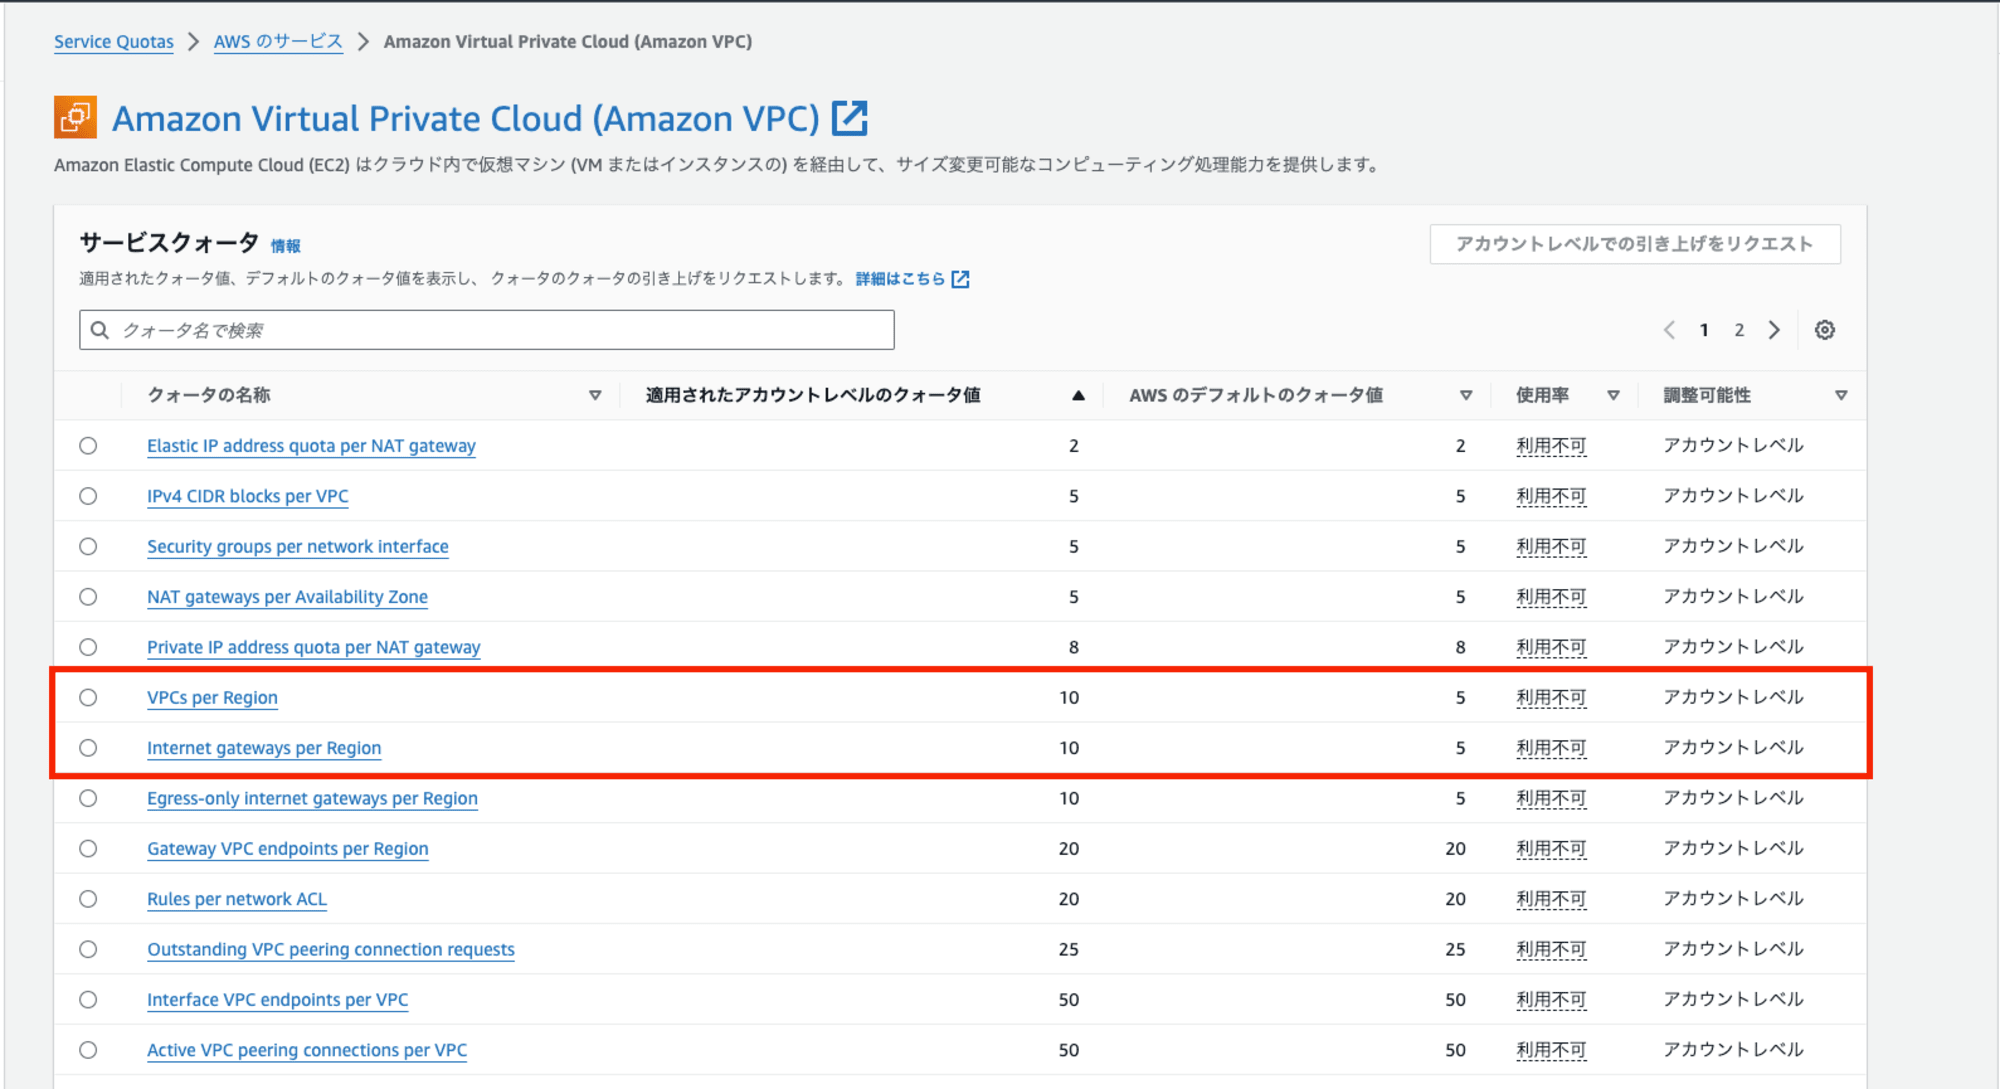
Task: Select the Internet gateways per Region radio button
Action: pyautogui.click(x=90, y=747)
